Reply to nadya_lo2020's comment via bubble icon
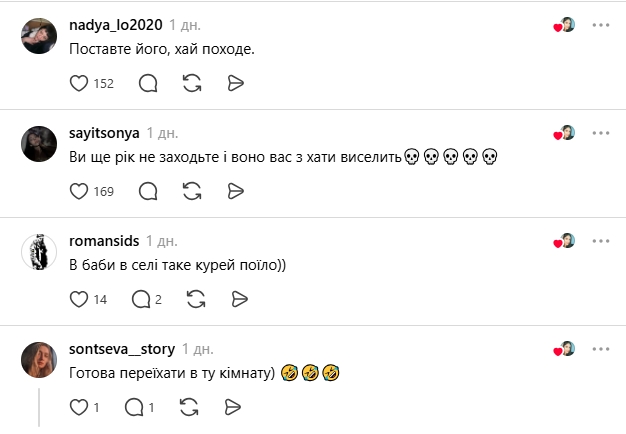Image resolution: width=626 pixels, height=434 pixels. tap(148, 83)
